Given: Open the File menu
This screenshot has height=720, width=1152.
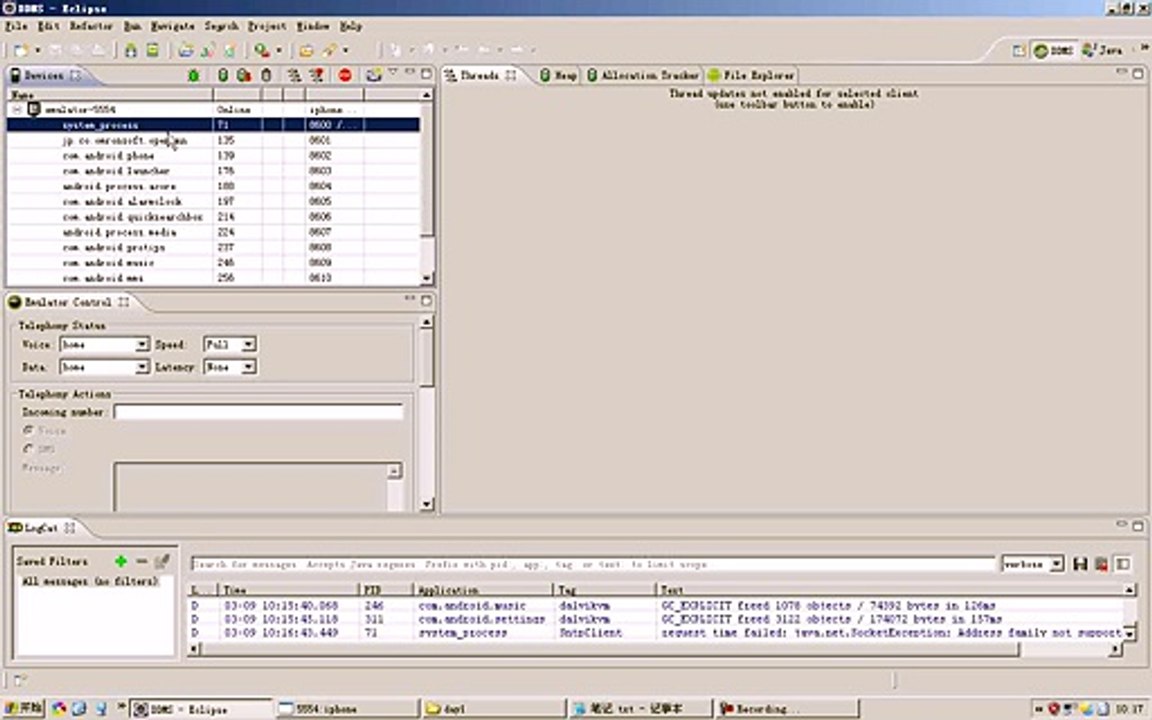Looking at the screenshot, I should 16,26.
